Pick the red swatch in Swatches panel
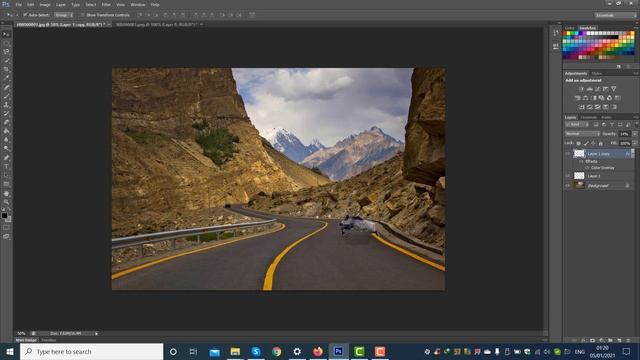 pyautogui.click(x=565, y=34)
